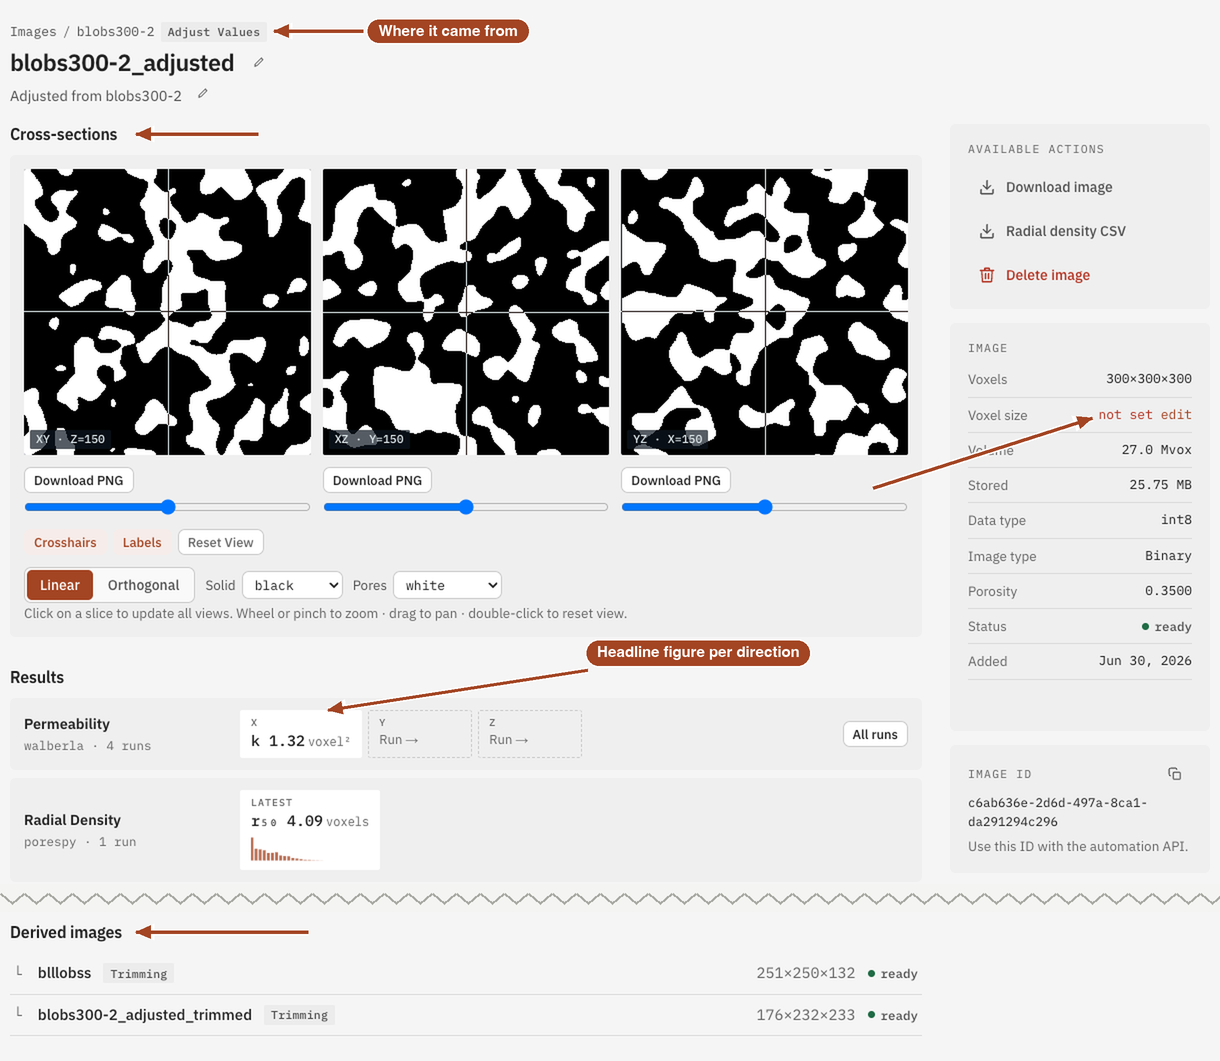The height and width of the screenshot is (1061, 1220).
Task: Toggle Crosshairs display
Action: pos(65,542)
